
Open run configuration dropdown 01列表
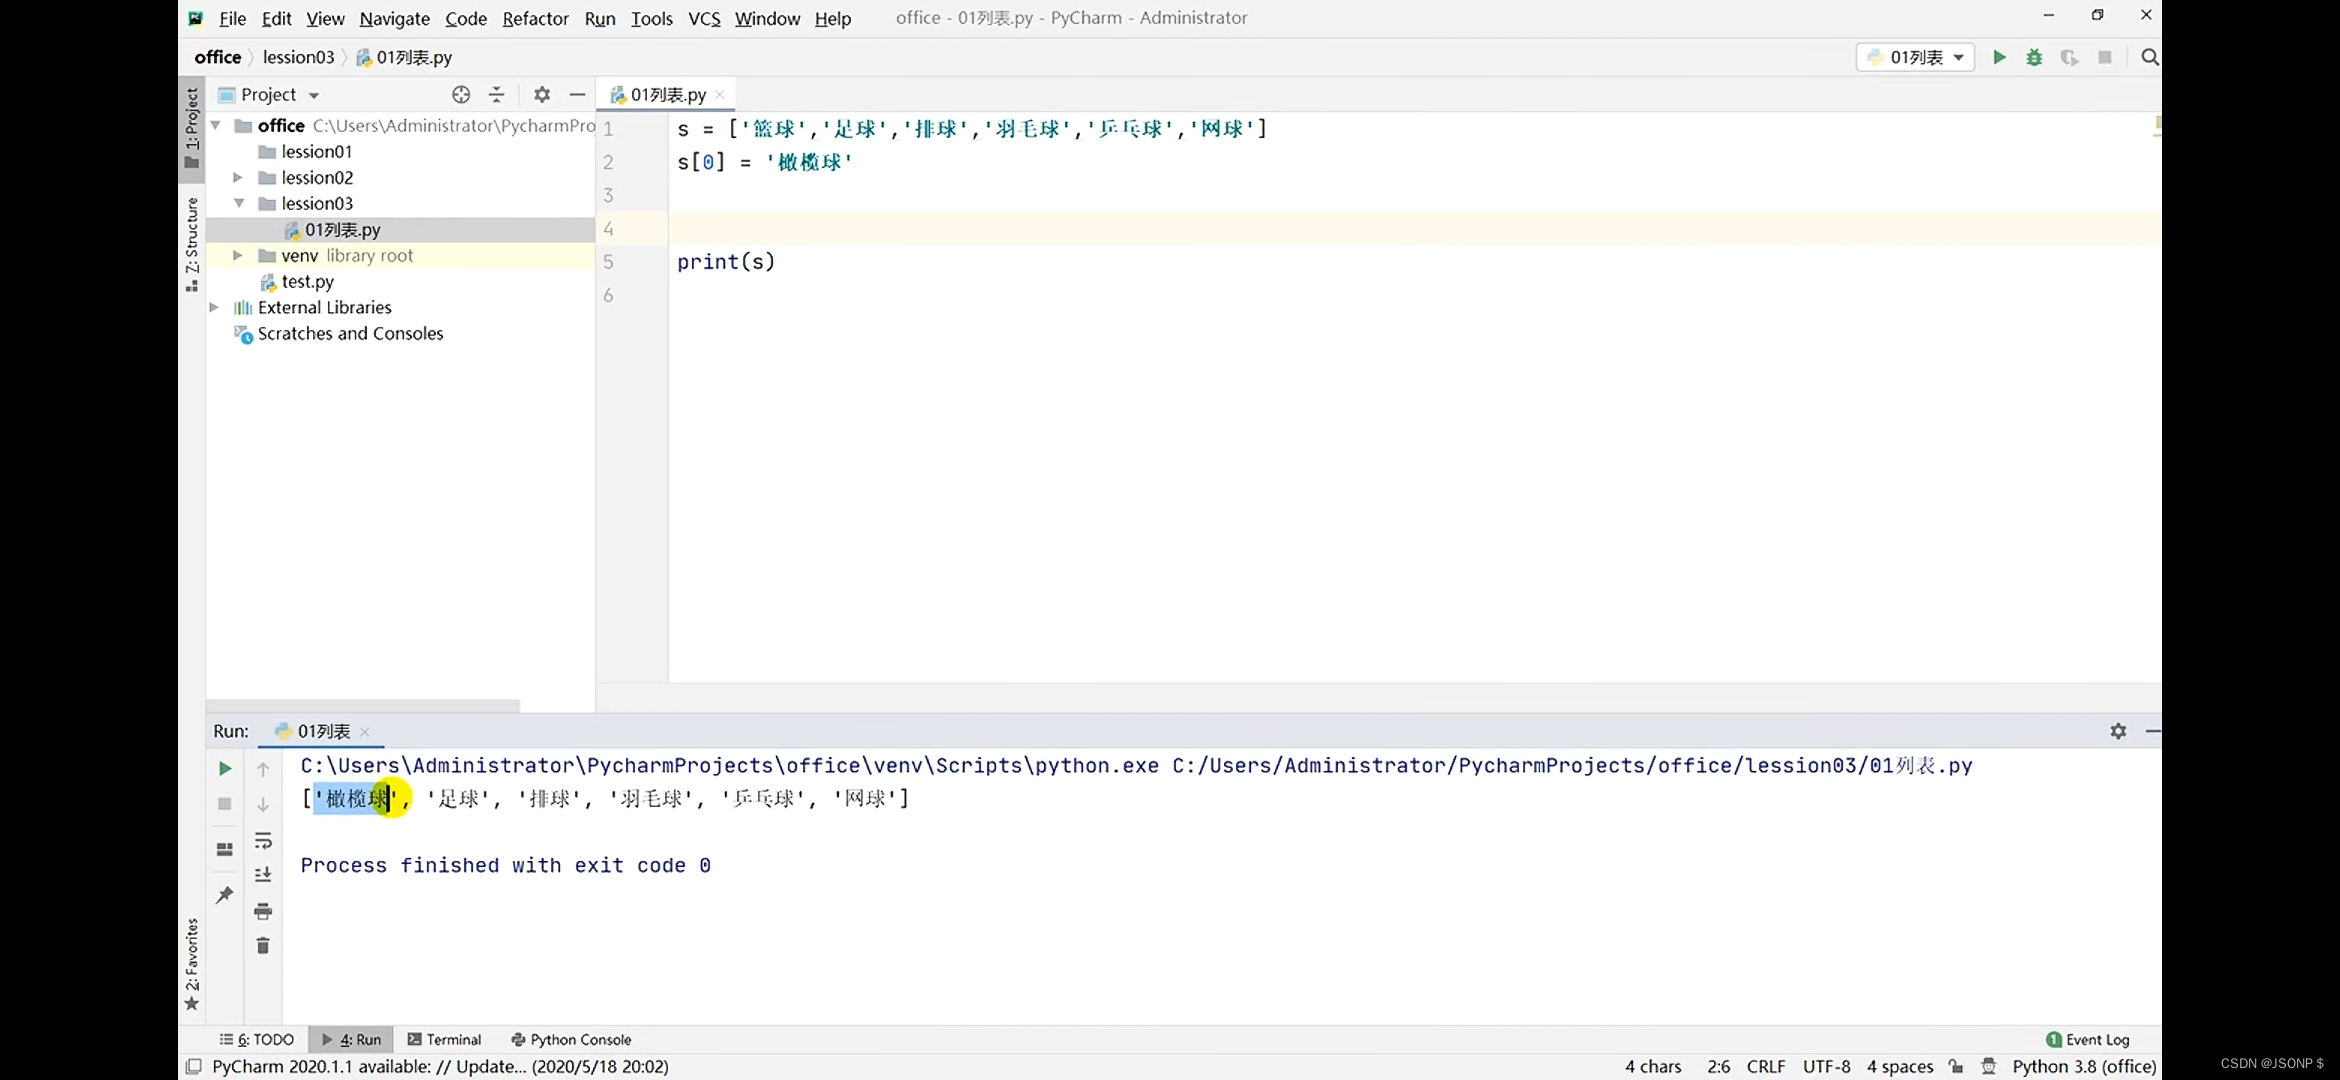click(1916, 57)
